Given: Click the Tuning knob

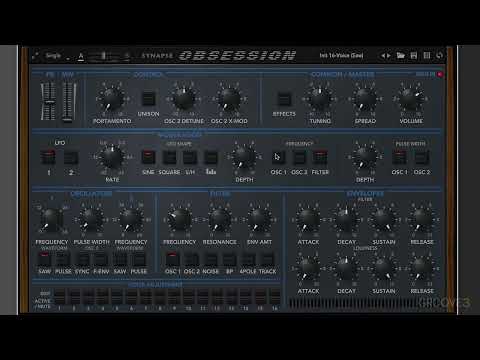Looking at the screenshot, I should pos(320,99).
